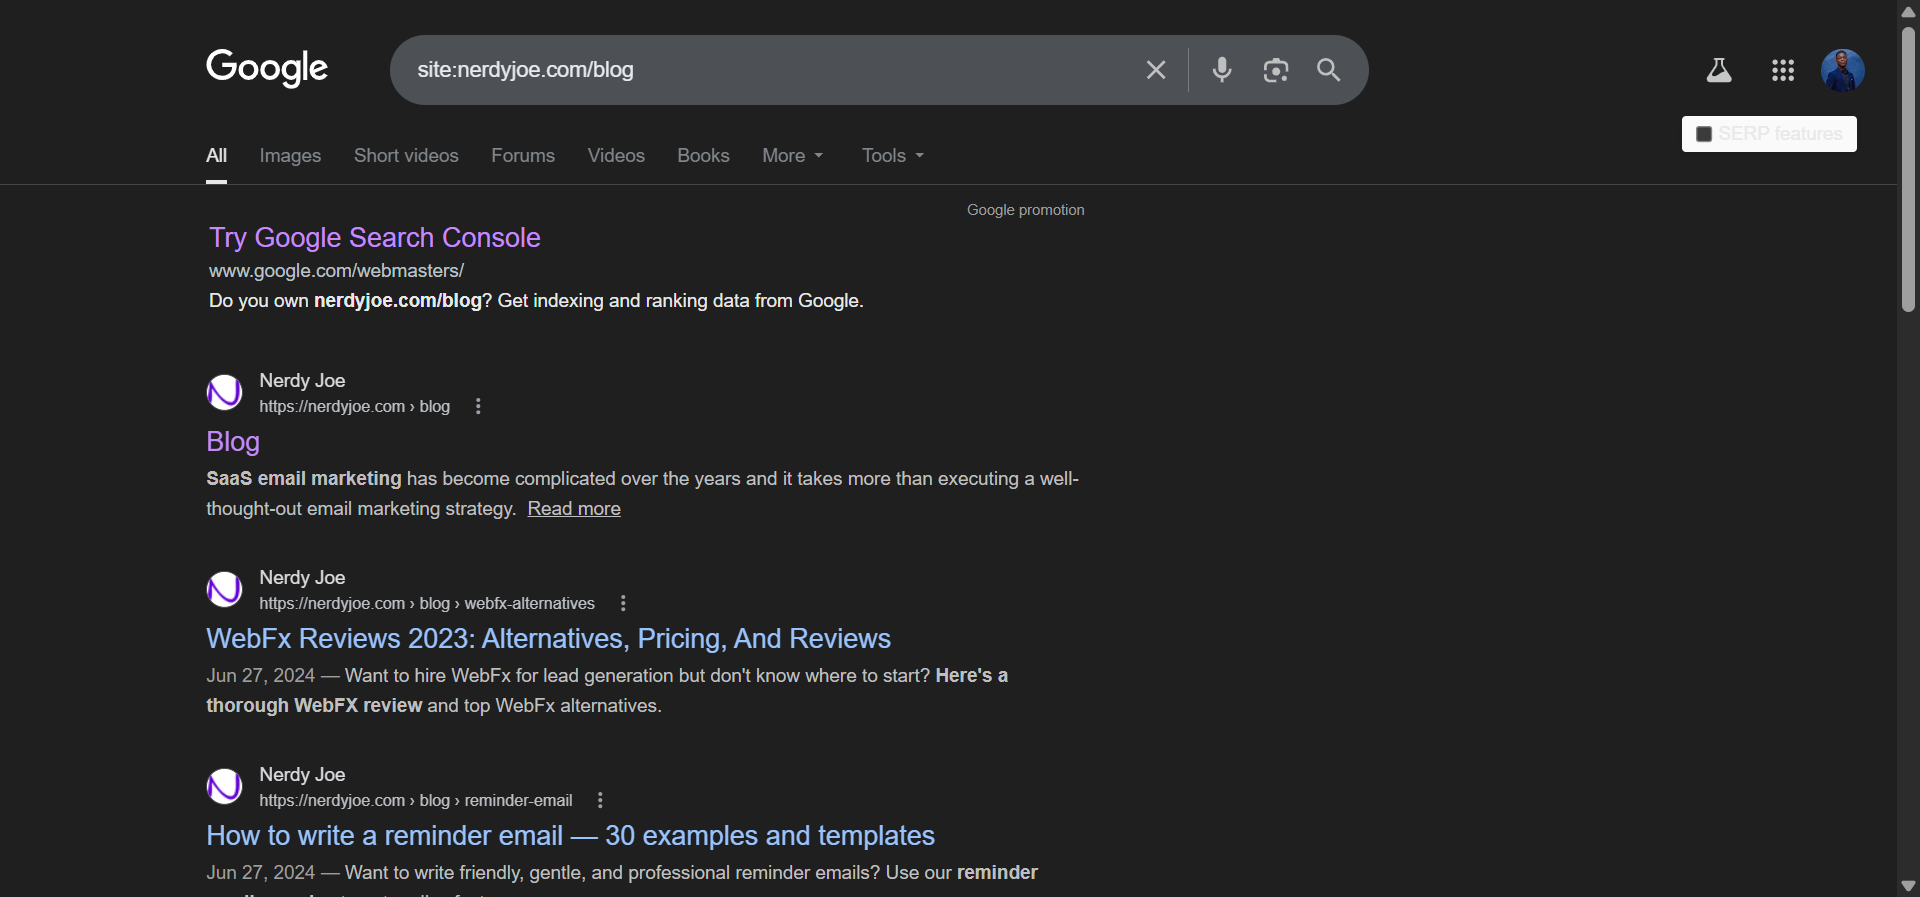Open more options for the Blog result
The width and height of the screenshot is (1920, 897).
coord(478,406)
